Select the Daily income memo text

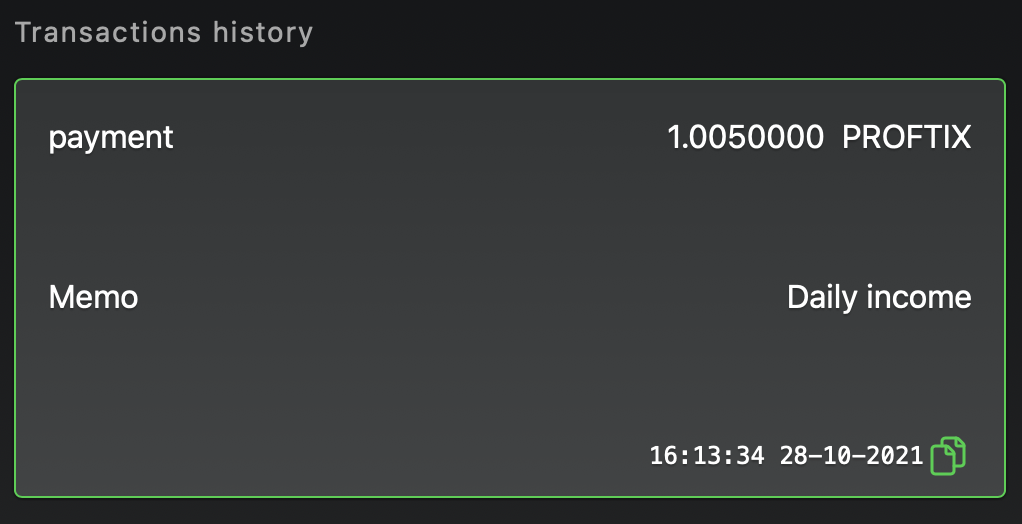879,297
